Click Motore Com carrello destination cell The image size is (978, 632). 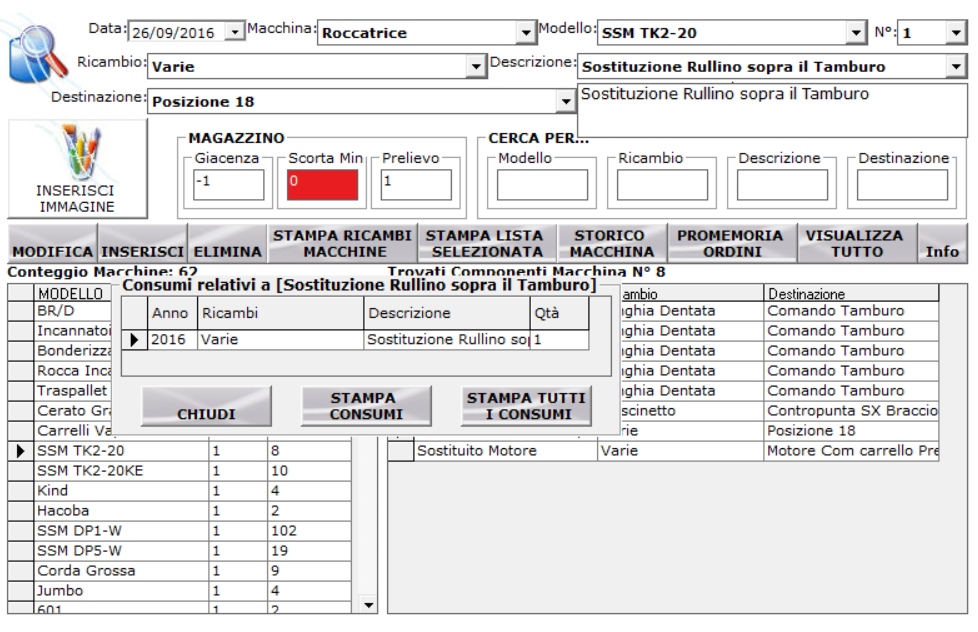[851, 450]
